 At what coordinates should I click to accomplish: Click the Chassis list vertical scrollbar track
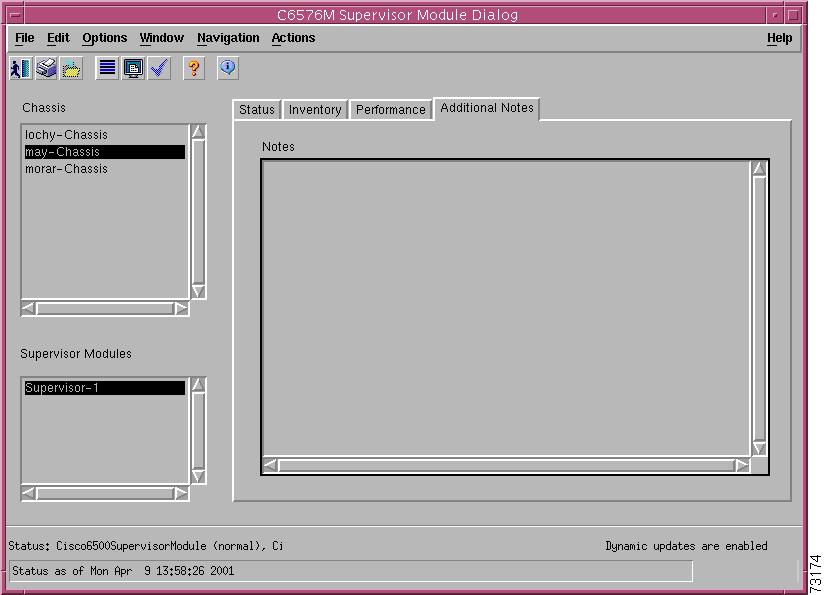198,211
